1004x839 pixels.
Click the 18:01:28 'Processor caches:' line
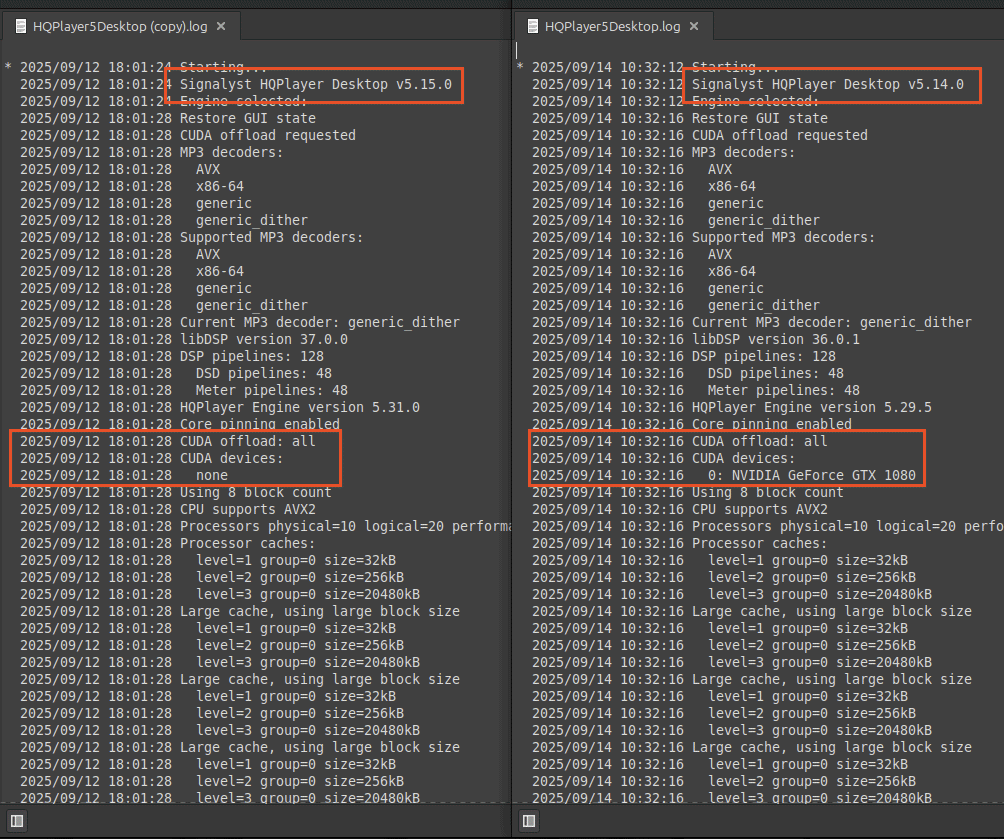point(168,543)
